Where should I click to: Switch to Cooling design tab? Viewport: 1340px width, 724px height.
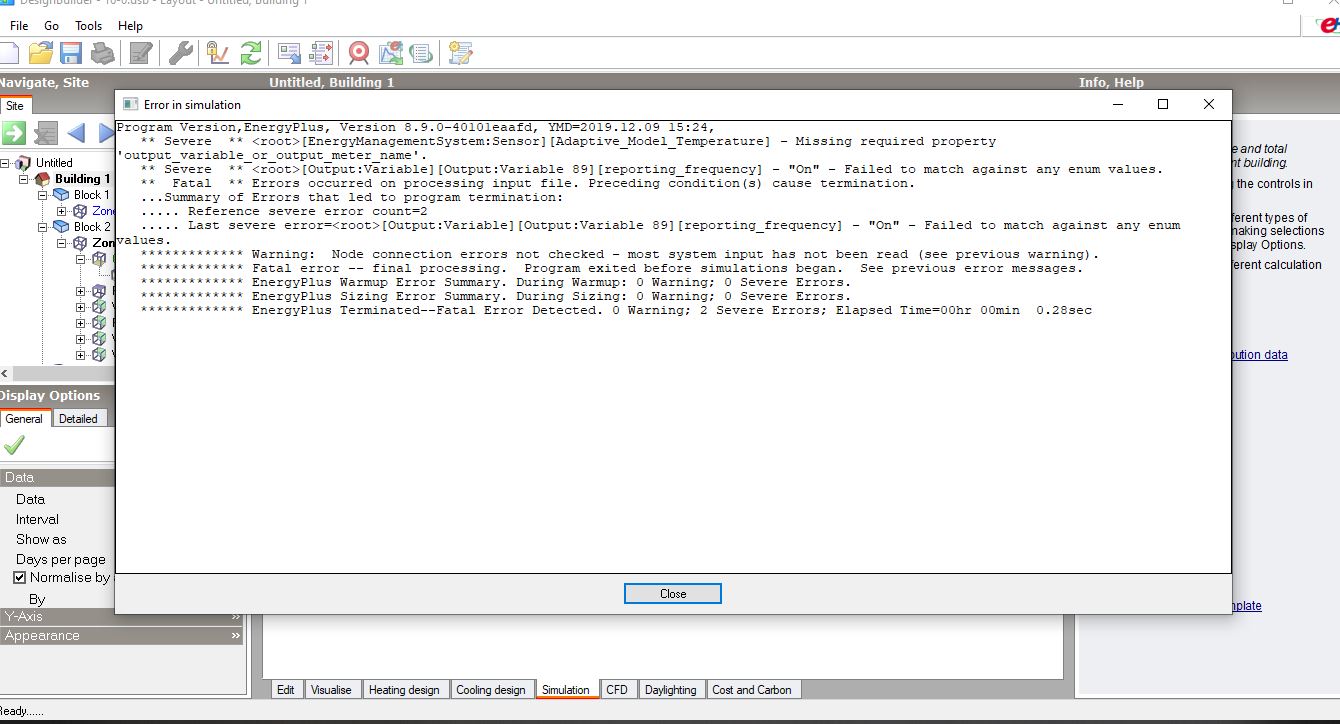(491, 690)
